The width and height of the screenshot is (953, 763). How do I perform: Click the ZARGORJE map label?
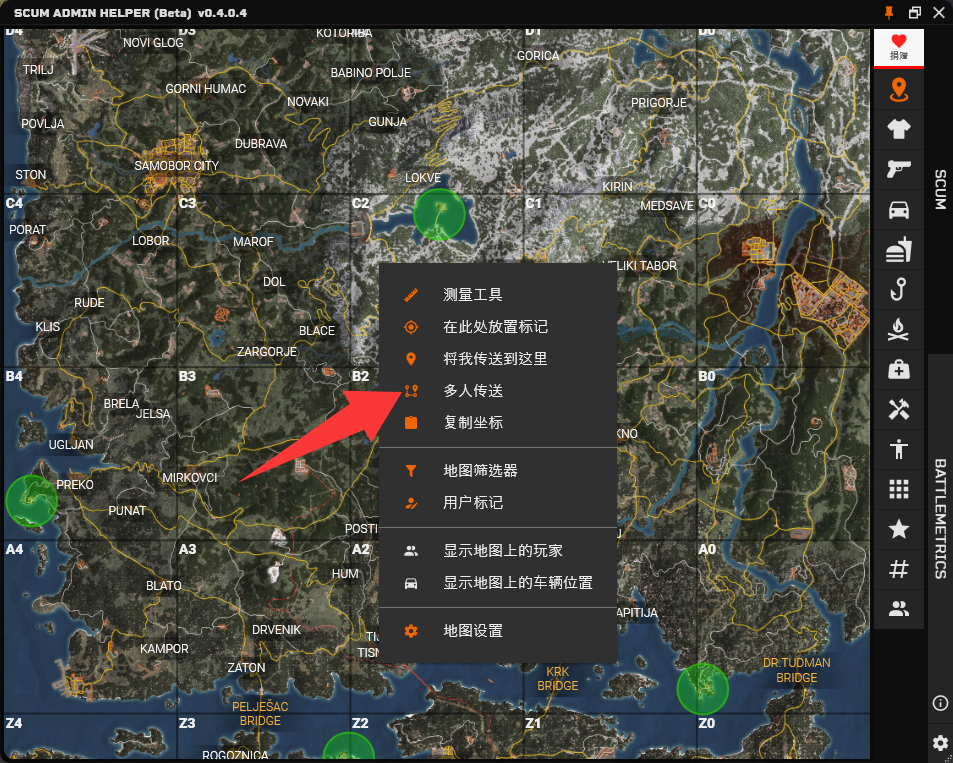click(267, 351)
